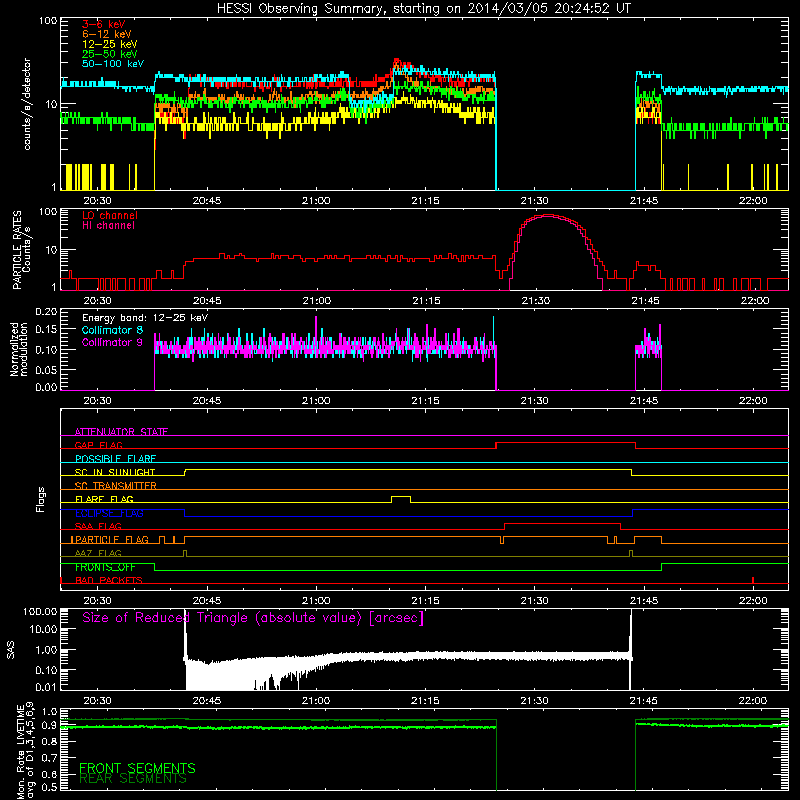The image size is (800, 800).
Task: Select the 3-6 keV legend label
Action: (x=104, y=24)
